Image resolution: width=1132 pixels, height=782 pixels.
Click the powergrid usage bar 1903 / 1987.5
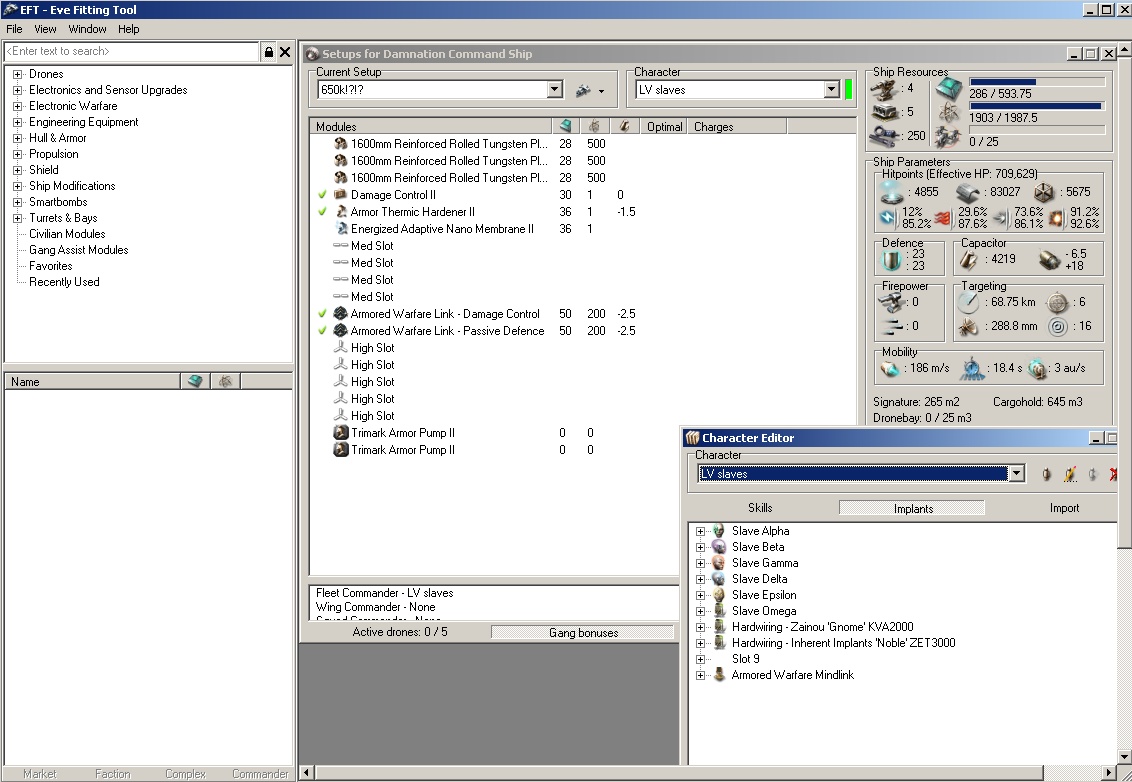(x=1037, y=106)
